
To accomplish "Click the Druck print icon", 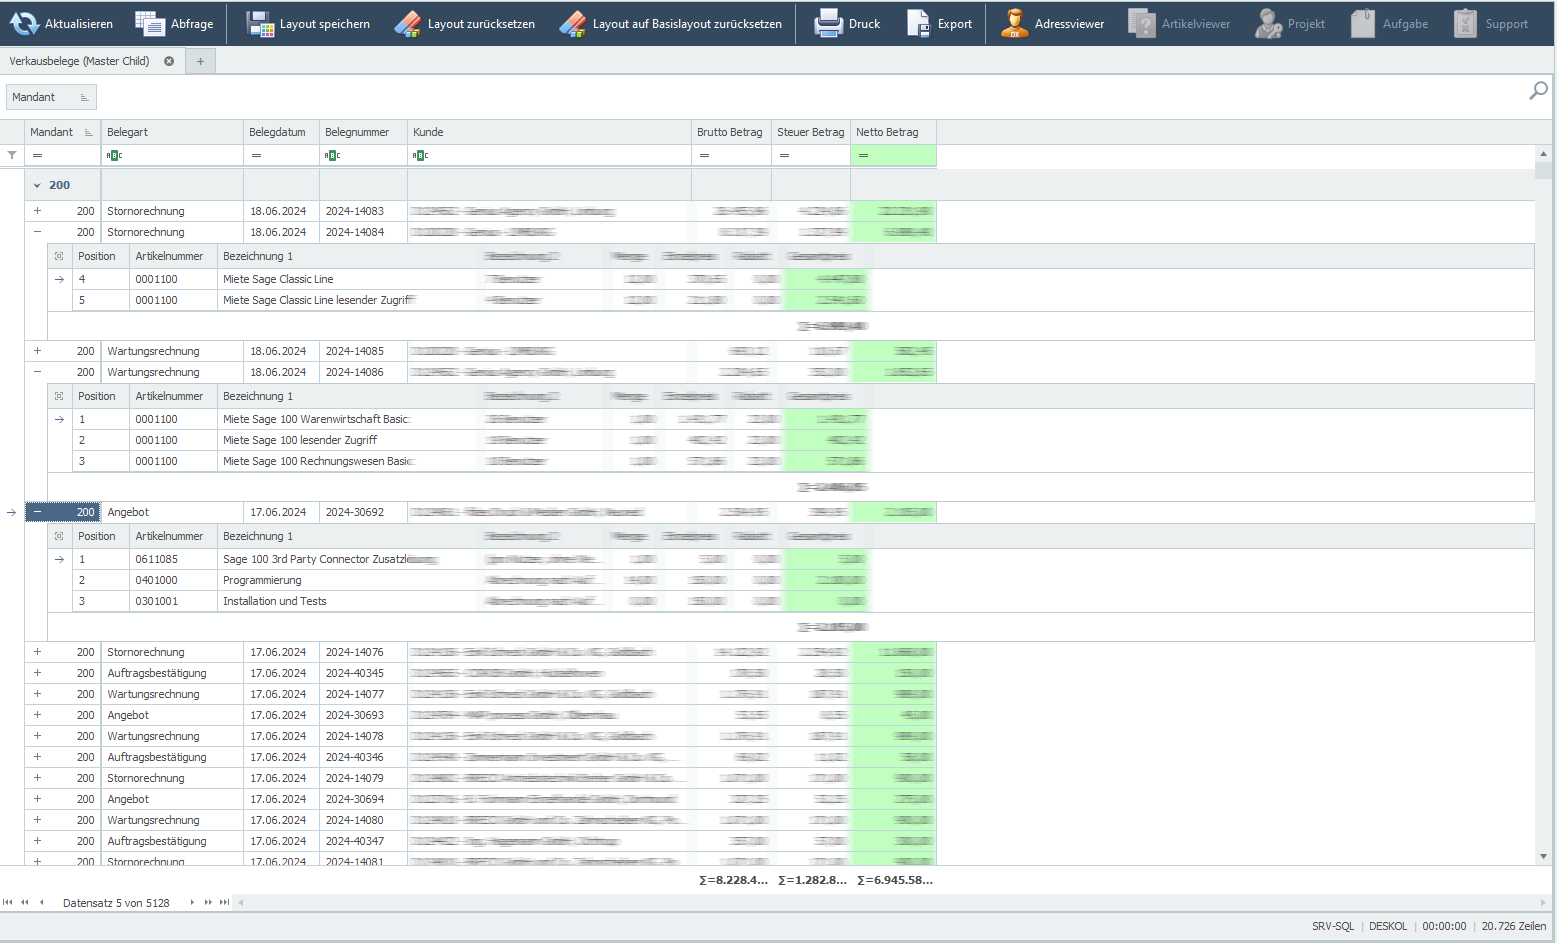I will pos(829,23).
